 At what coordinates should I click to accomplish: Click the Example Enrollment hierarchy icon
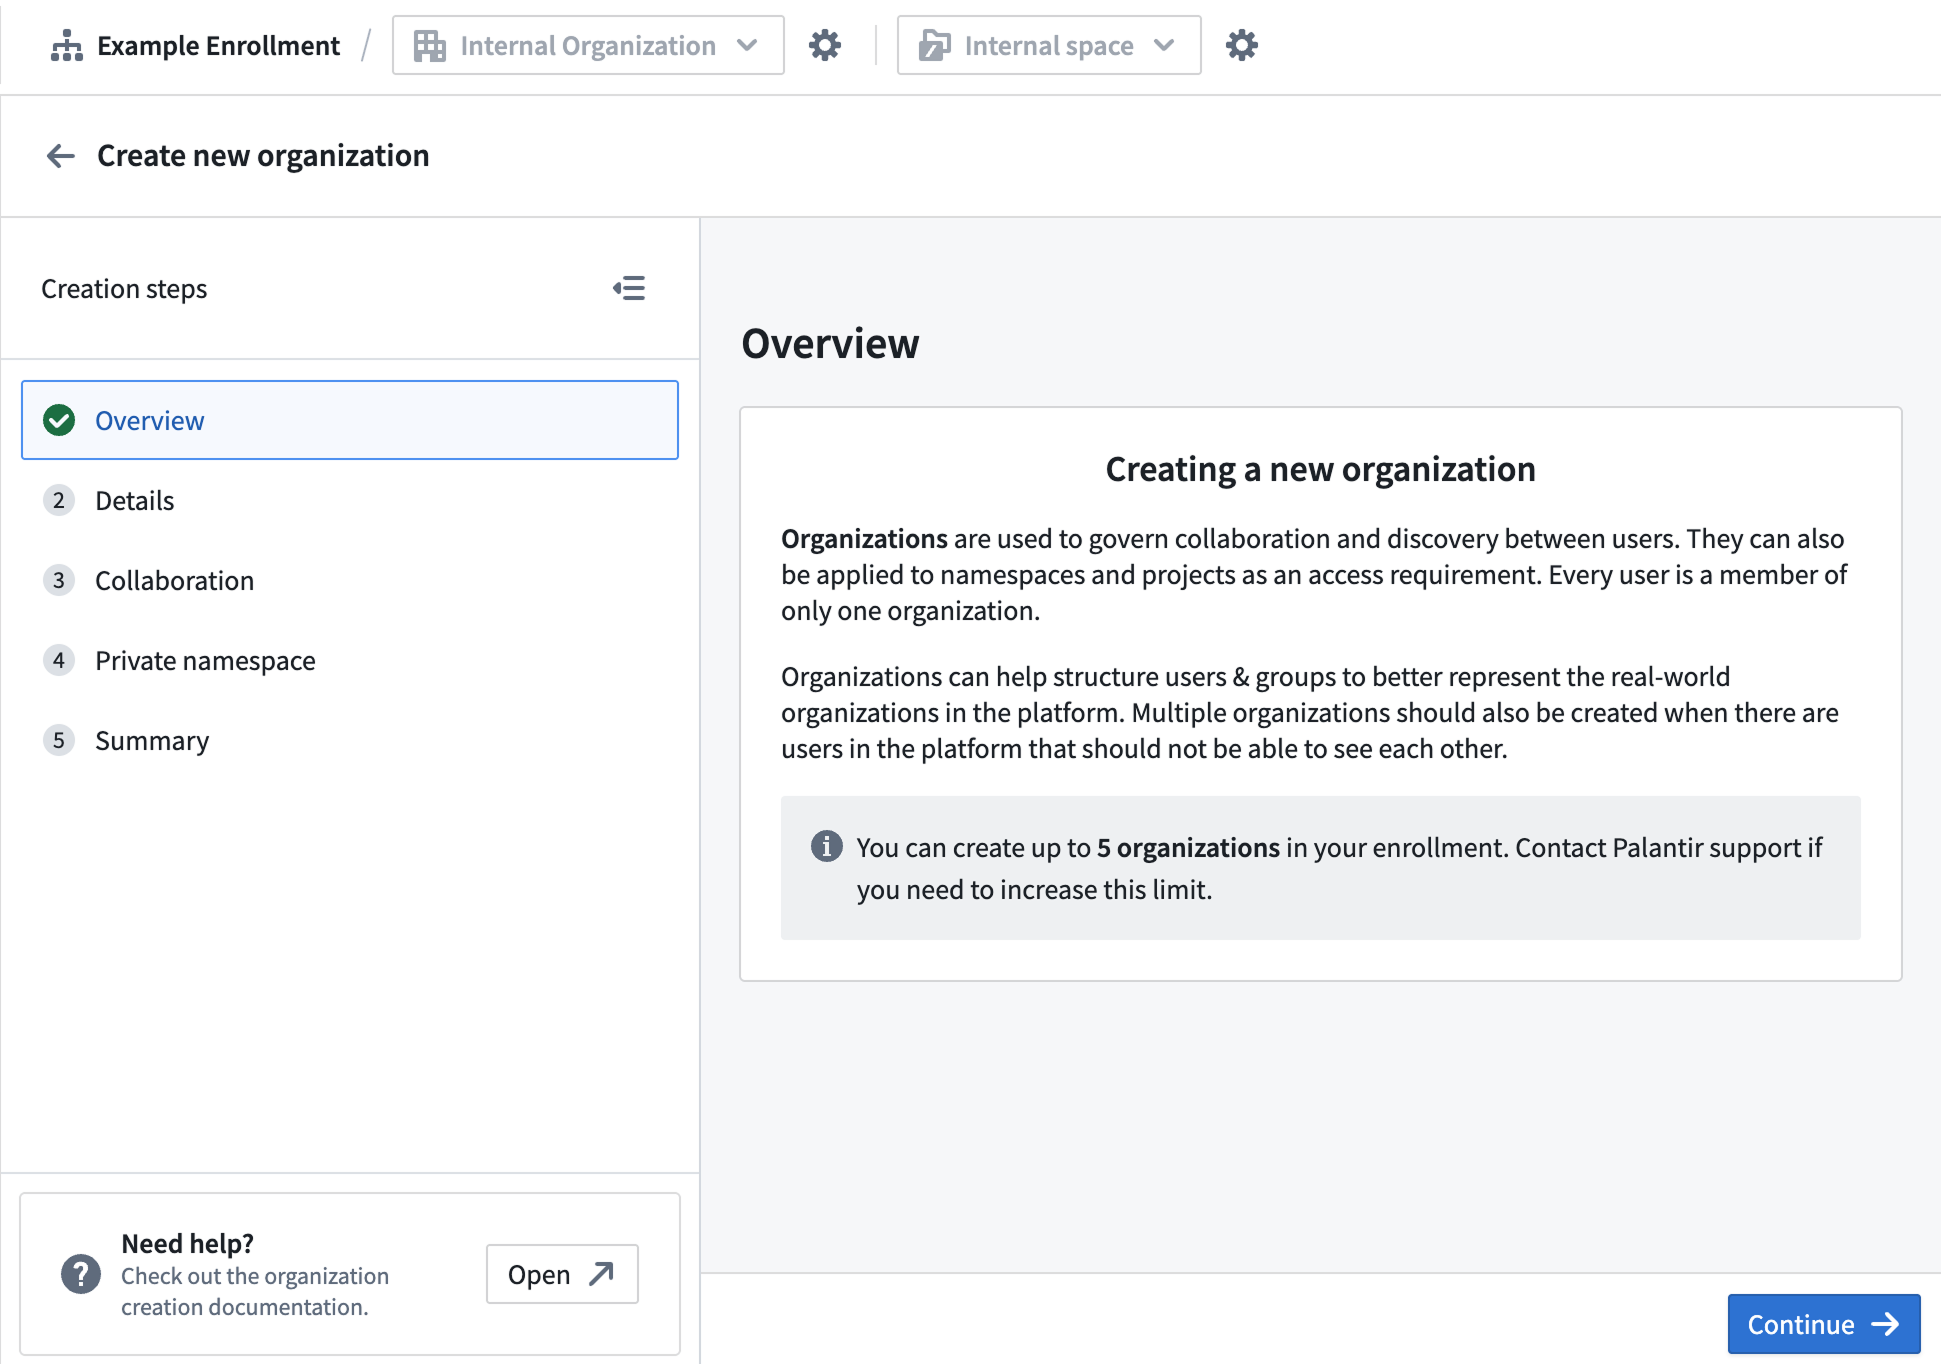(x=67, y=46)
